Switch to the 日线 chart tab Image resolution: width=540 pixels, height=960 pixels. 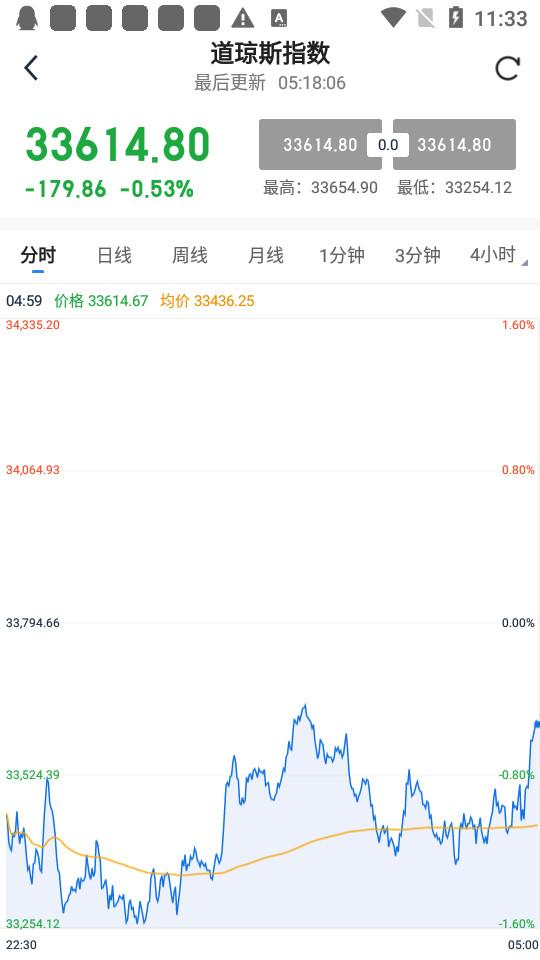pos(114,255)
